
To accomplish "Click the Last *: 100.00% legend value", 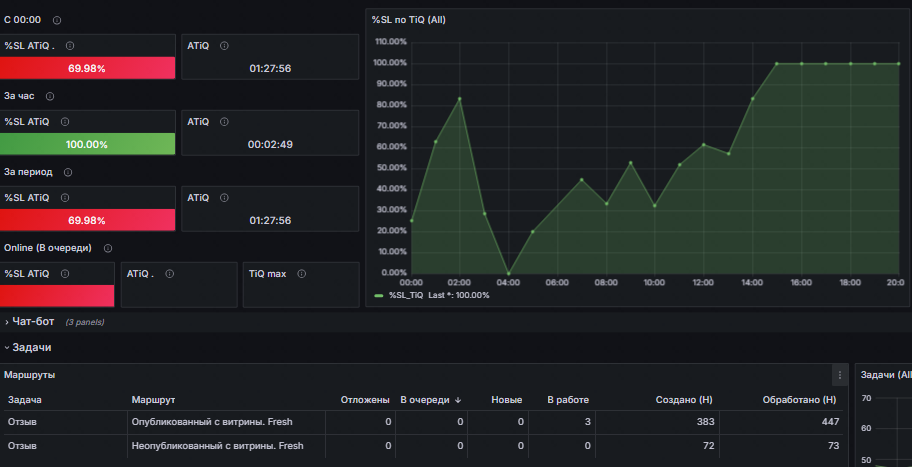I will (459, 295).
